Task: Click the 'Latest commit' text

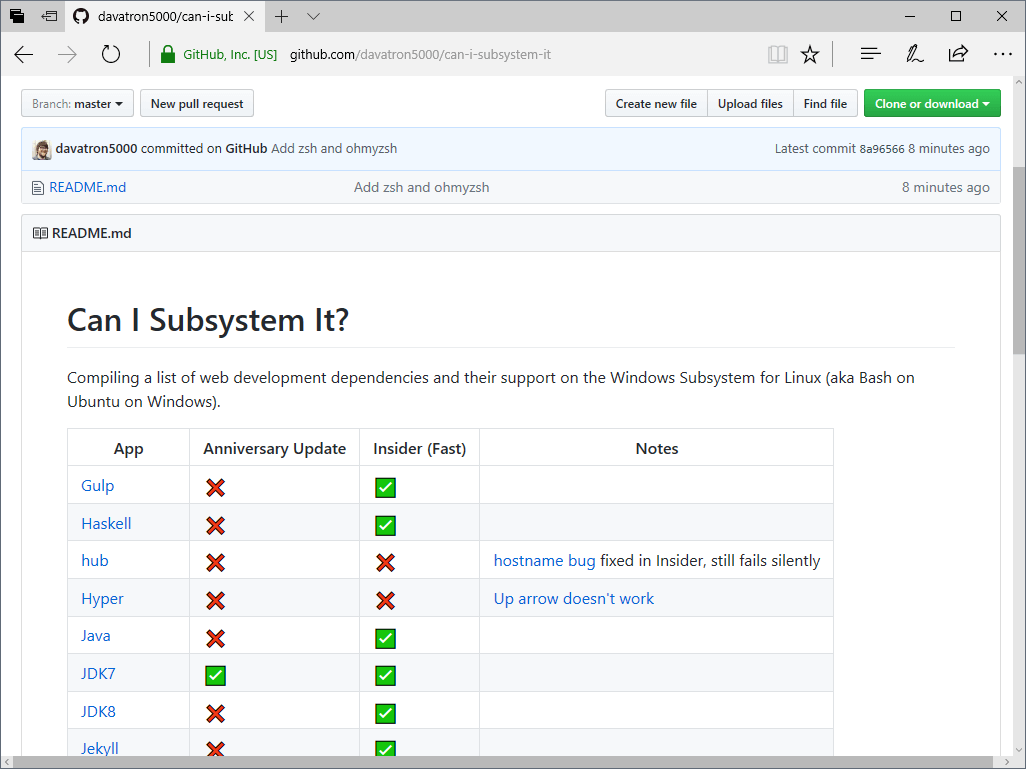Action: (x=815, y=149)
